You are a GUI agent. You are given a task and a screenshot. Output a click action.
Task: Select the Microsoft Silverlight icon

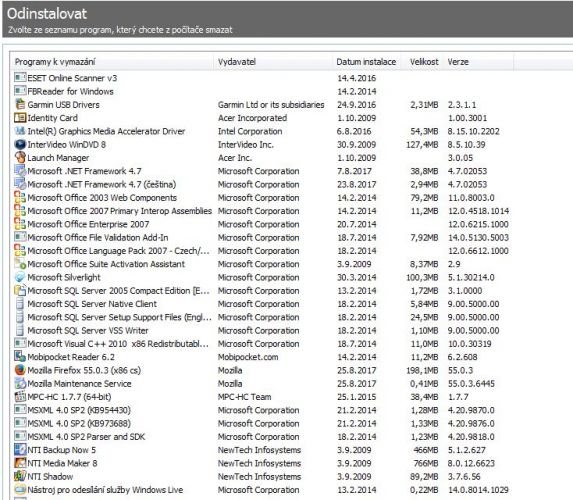[x=20, y=277]
